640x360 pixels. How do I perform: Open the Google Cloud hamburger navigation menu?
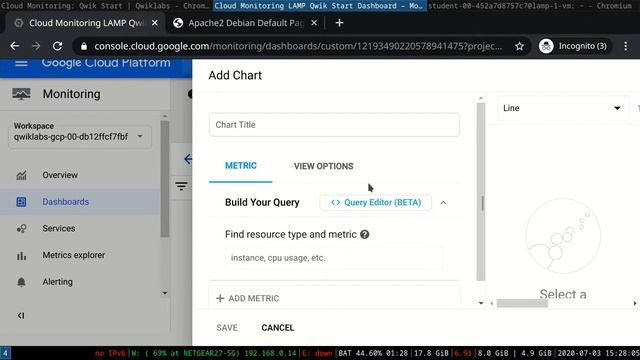point(21,63)
